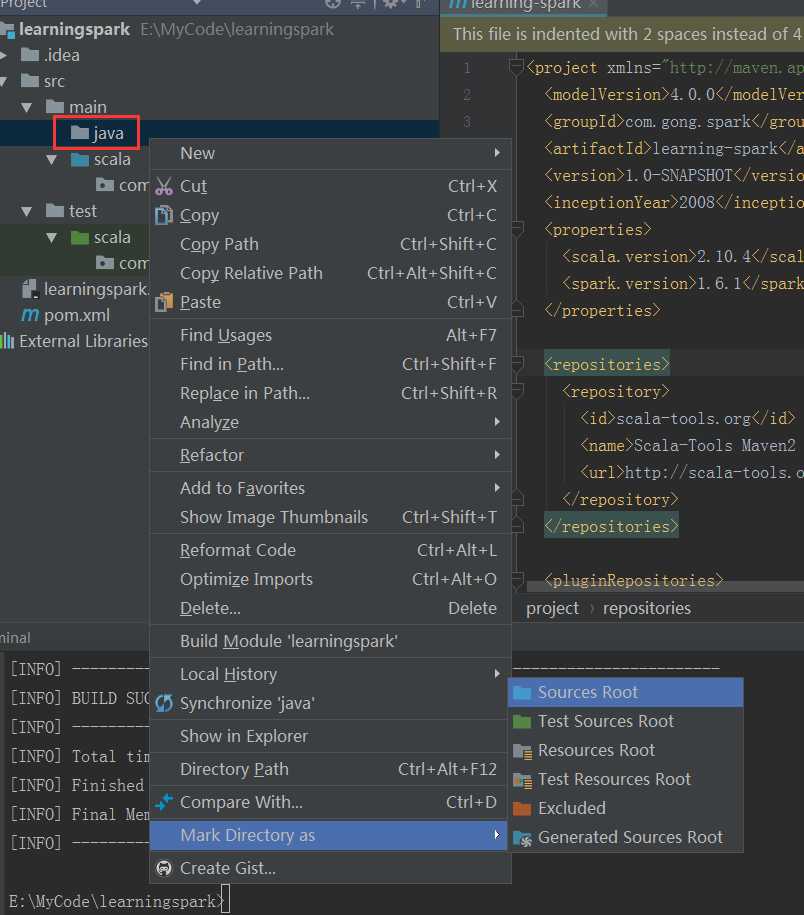Click the Compare With arrows icon

[164, 802]
